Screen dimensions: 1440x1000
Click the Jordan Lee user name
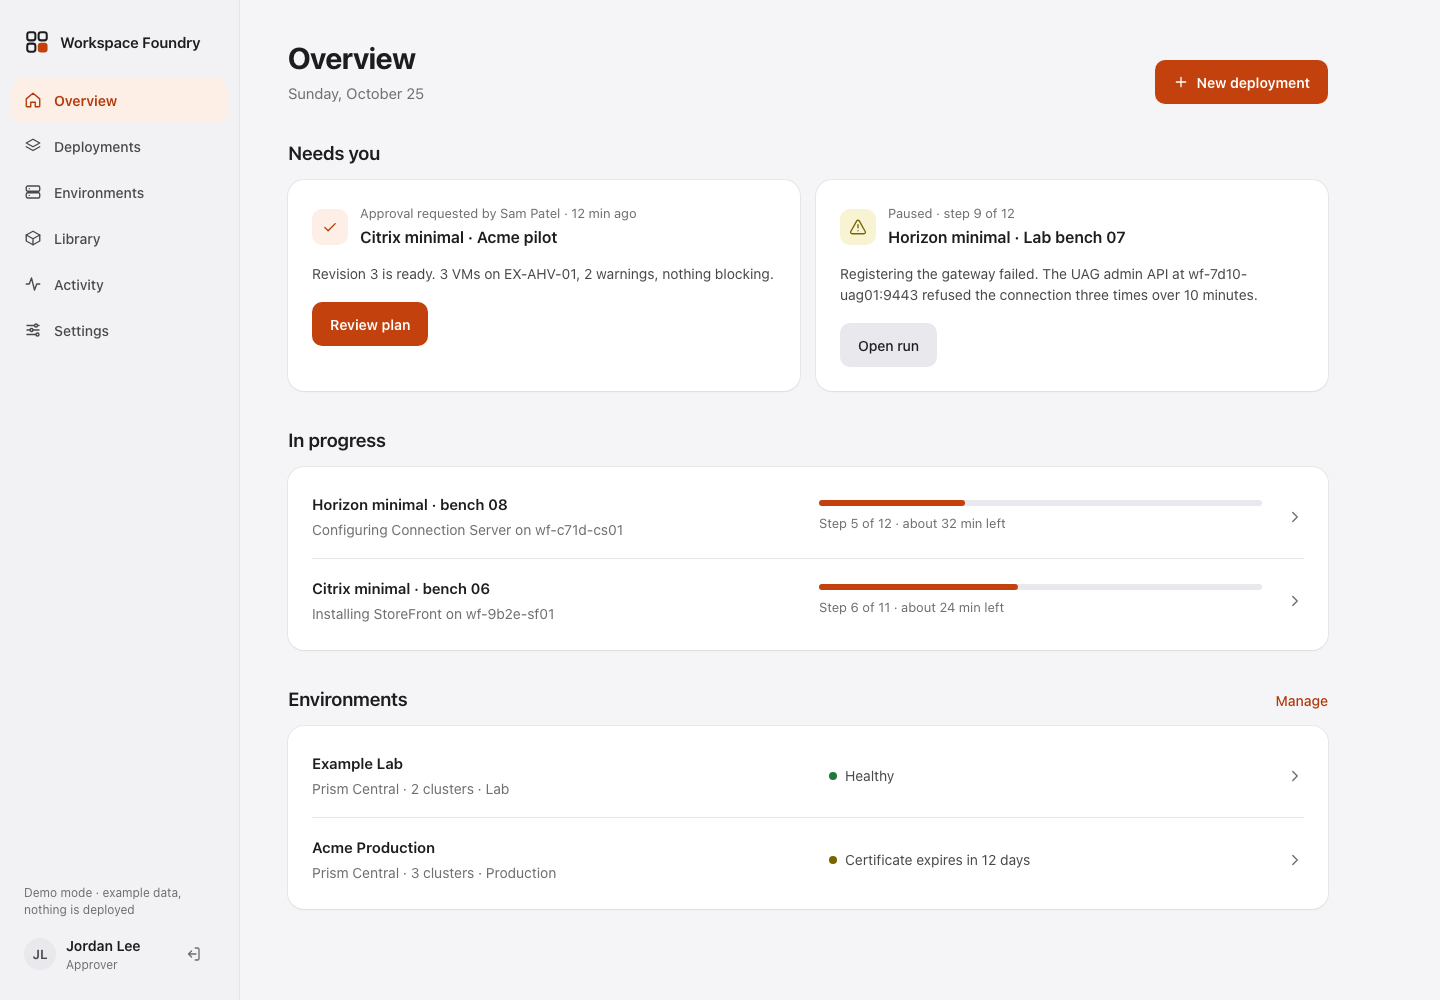click(x=103, y=946)
